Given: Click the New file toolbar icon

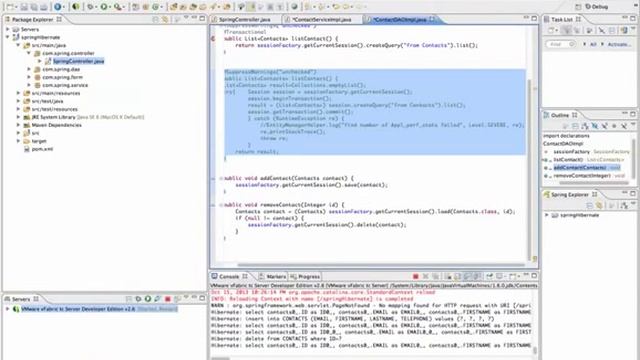Looking at the screenshot, I should pyautogui.click(x=10, y=7).
